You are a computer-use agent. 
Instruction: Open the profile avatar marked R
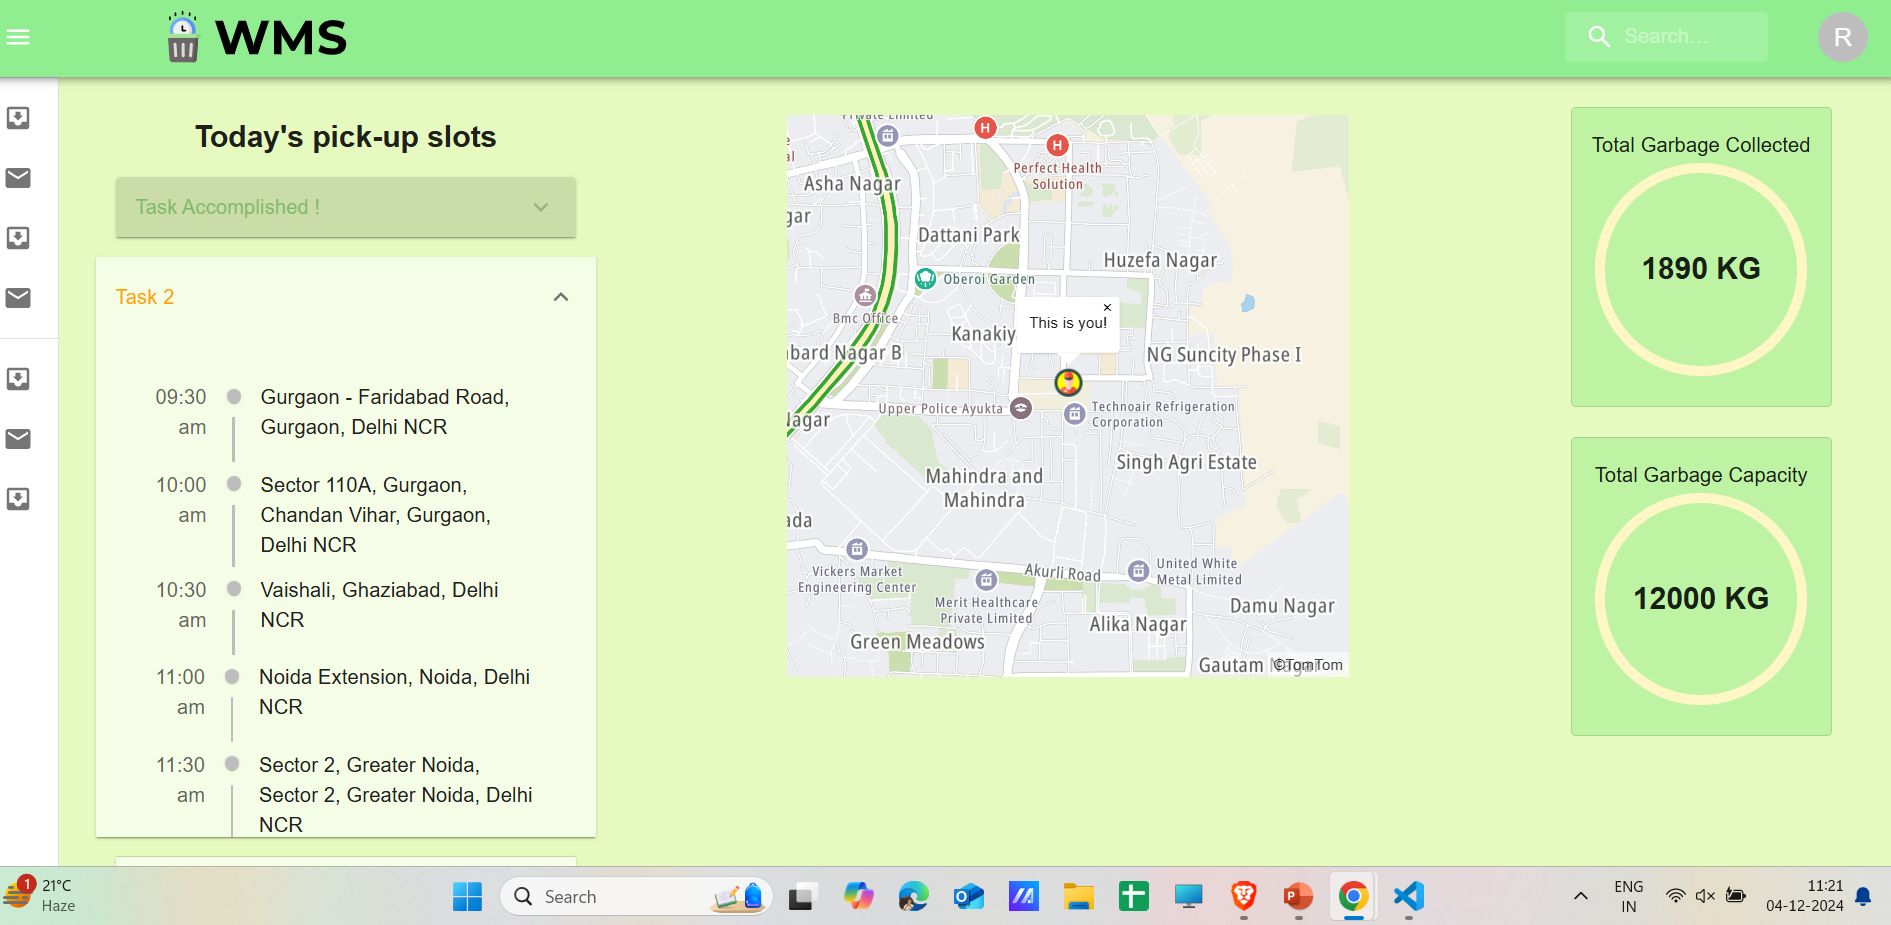pos(1843,37)
